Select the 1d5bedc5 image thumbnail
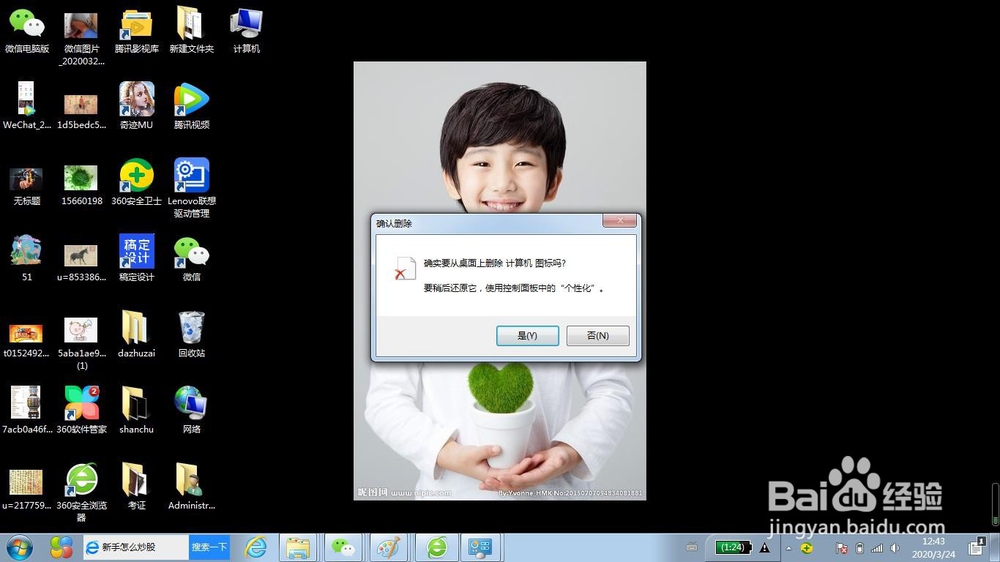The width and height of the screenshot is (1000, 562). (81, 110)
